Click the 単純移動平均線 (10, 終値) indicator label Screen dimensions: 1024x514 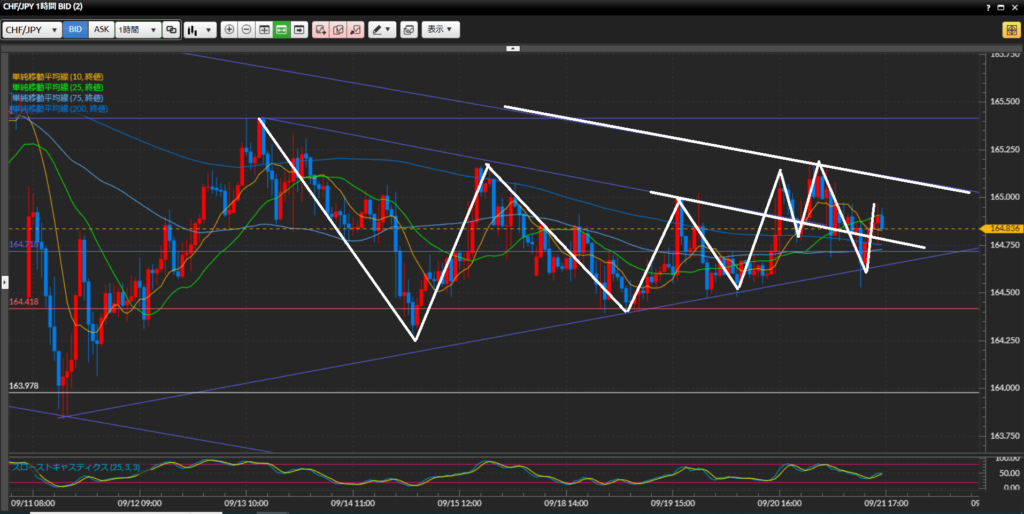[x=57, y=77]
